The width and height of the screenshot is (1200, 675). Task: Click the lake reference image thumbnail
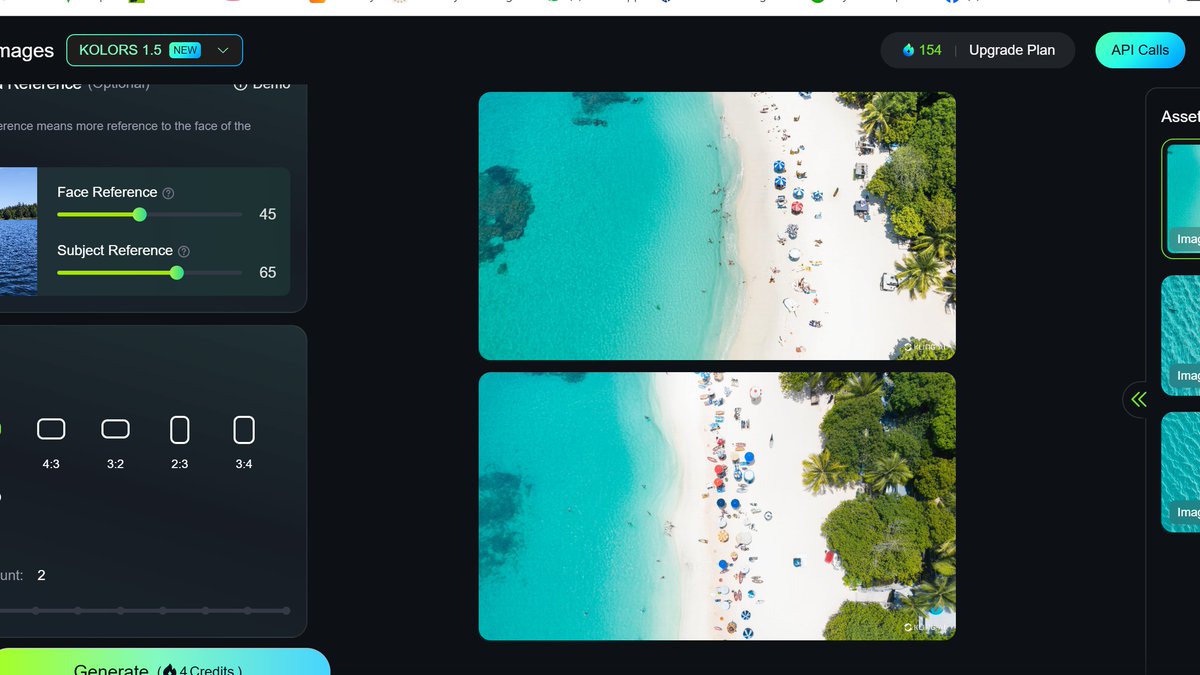(18, 231)
